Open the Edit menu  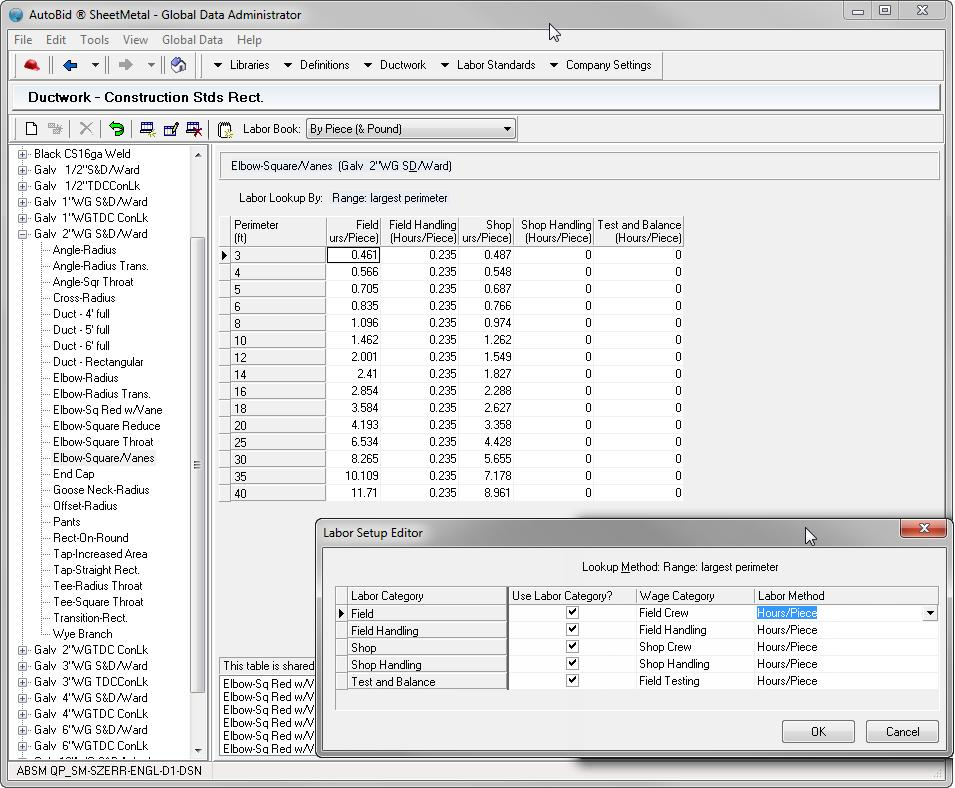(55, 40)
